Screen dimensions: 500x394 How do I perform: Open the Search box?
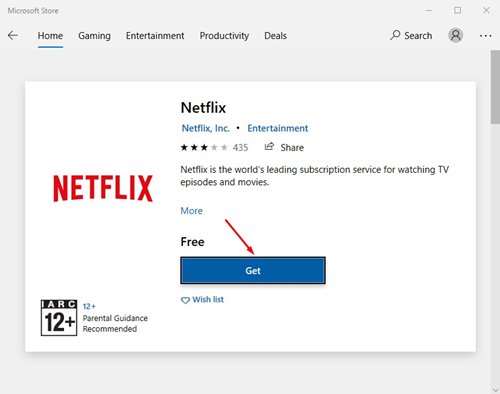click(411, 35)
